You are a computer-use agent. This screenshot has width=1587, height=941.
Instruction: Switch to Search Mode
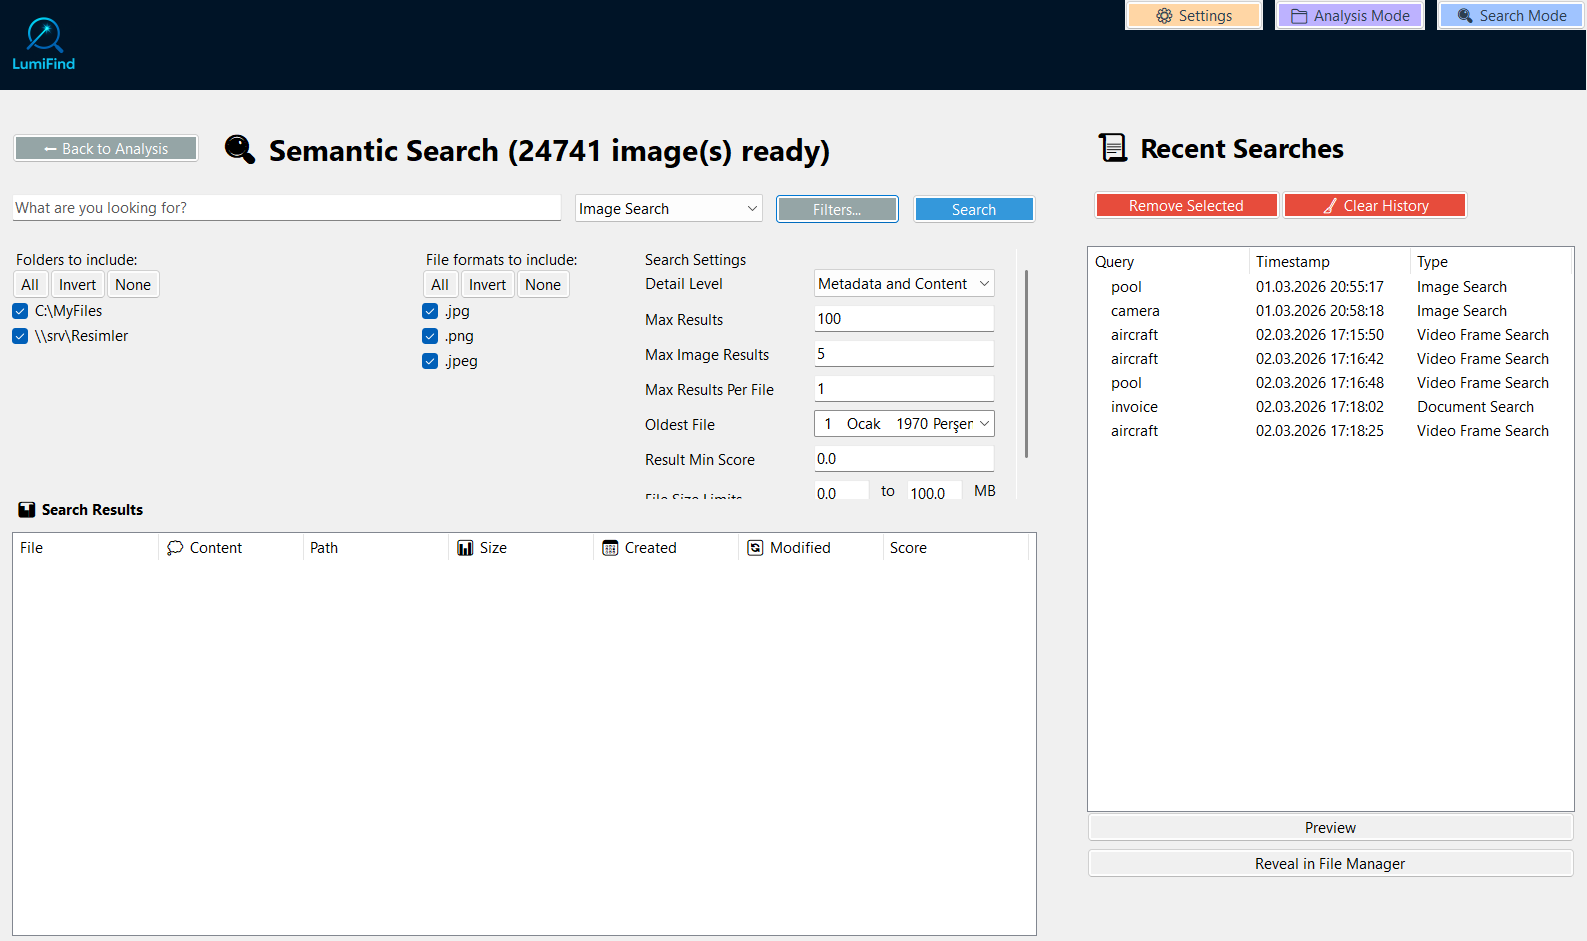coord(1512,16)
